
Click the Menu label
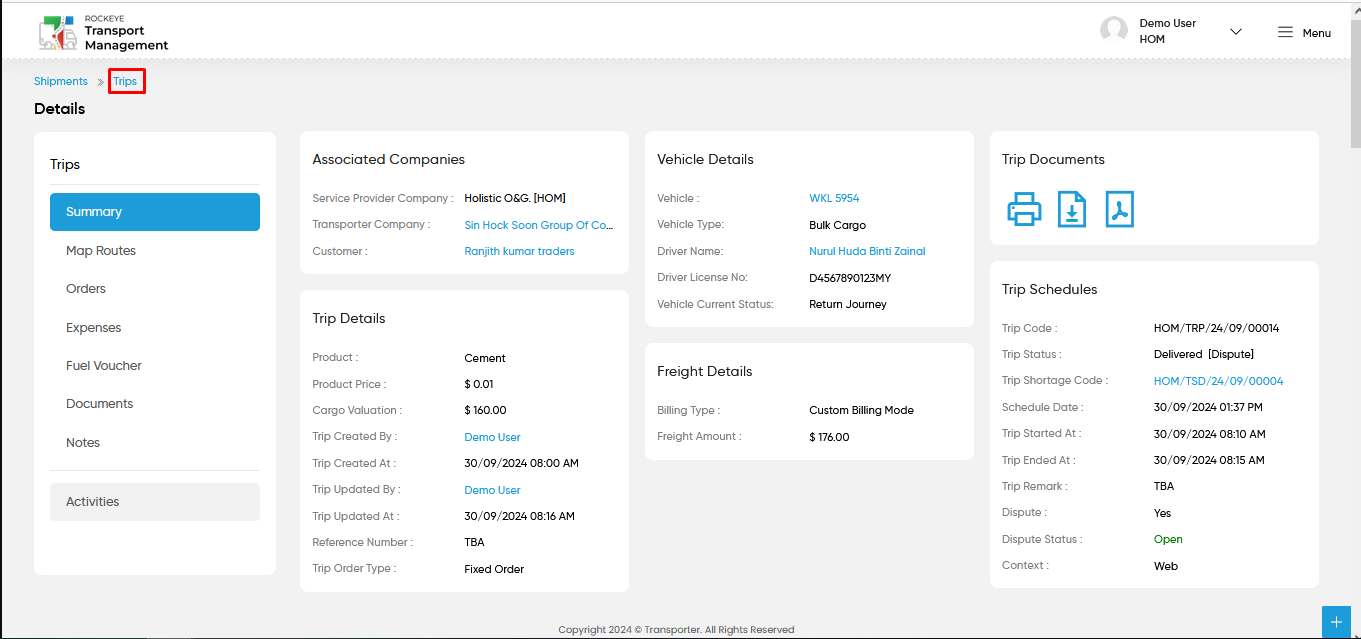click(1316, 33)
